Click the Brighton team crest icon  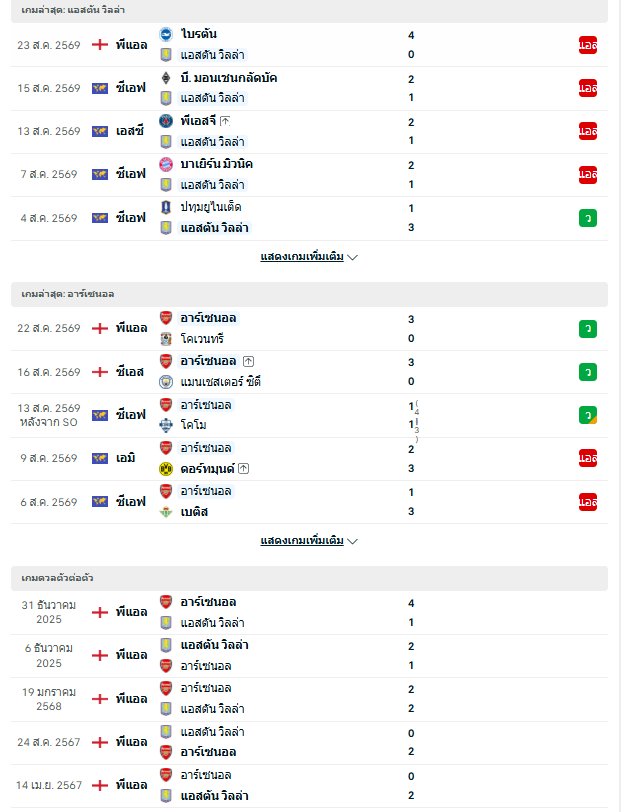[x=166, y=34]
